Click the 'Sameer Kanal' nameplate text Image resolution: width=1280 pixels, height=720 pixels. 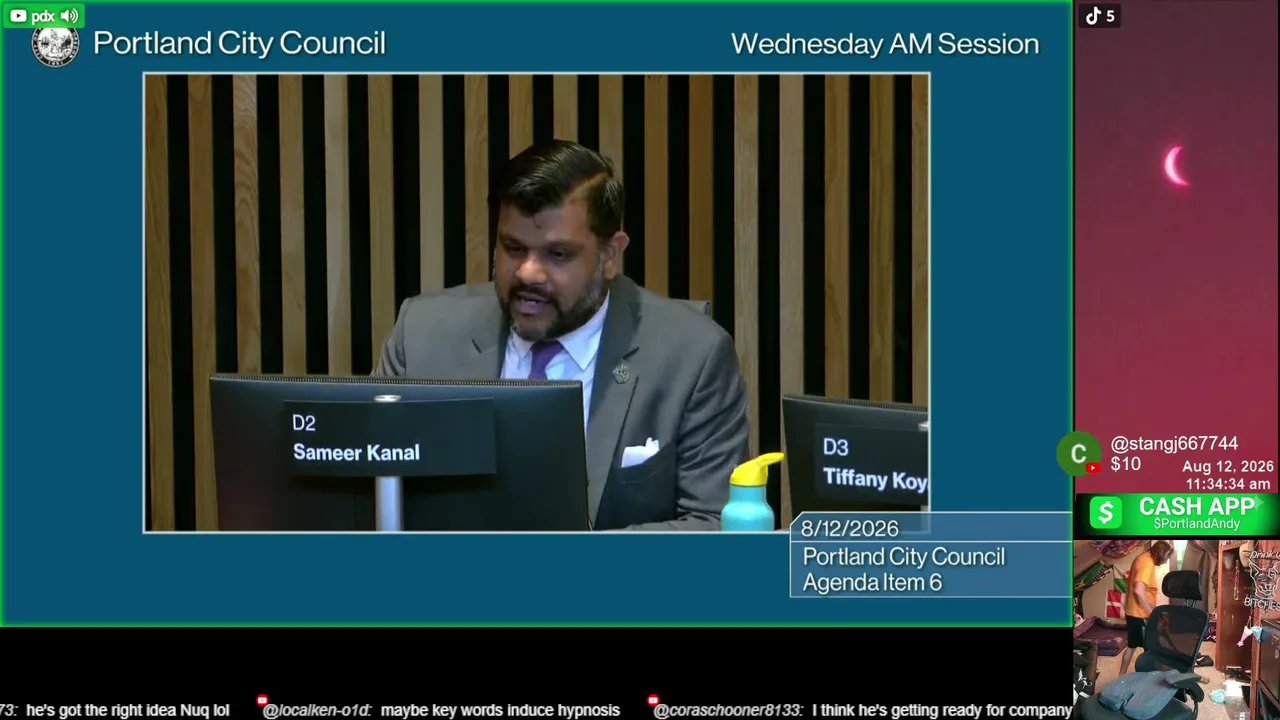click(356, 453)
